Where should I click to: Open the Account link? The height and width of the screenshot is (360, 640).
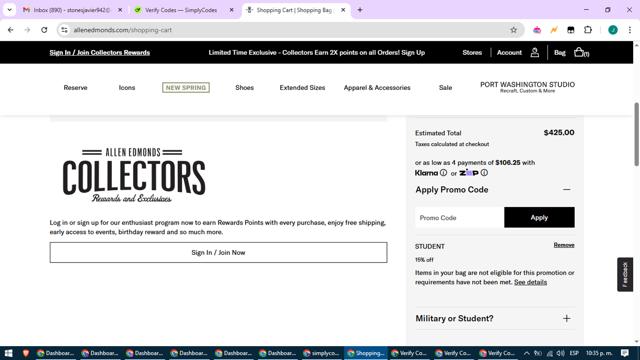[x=509, y=52]
